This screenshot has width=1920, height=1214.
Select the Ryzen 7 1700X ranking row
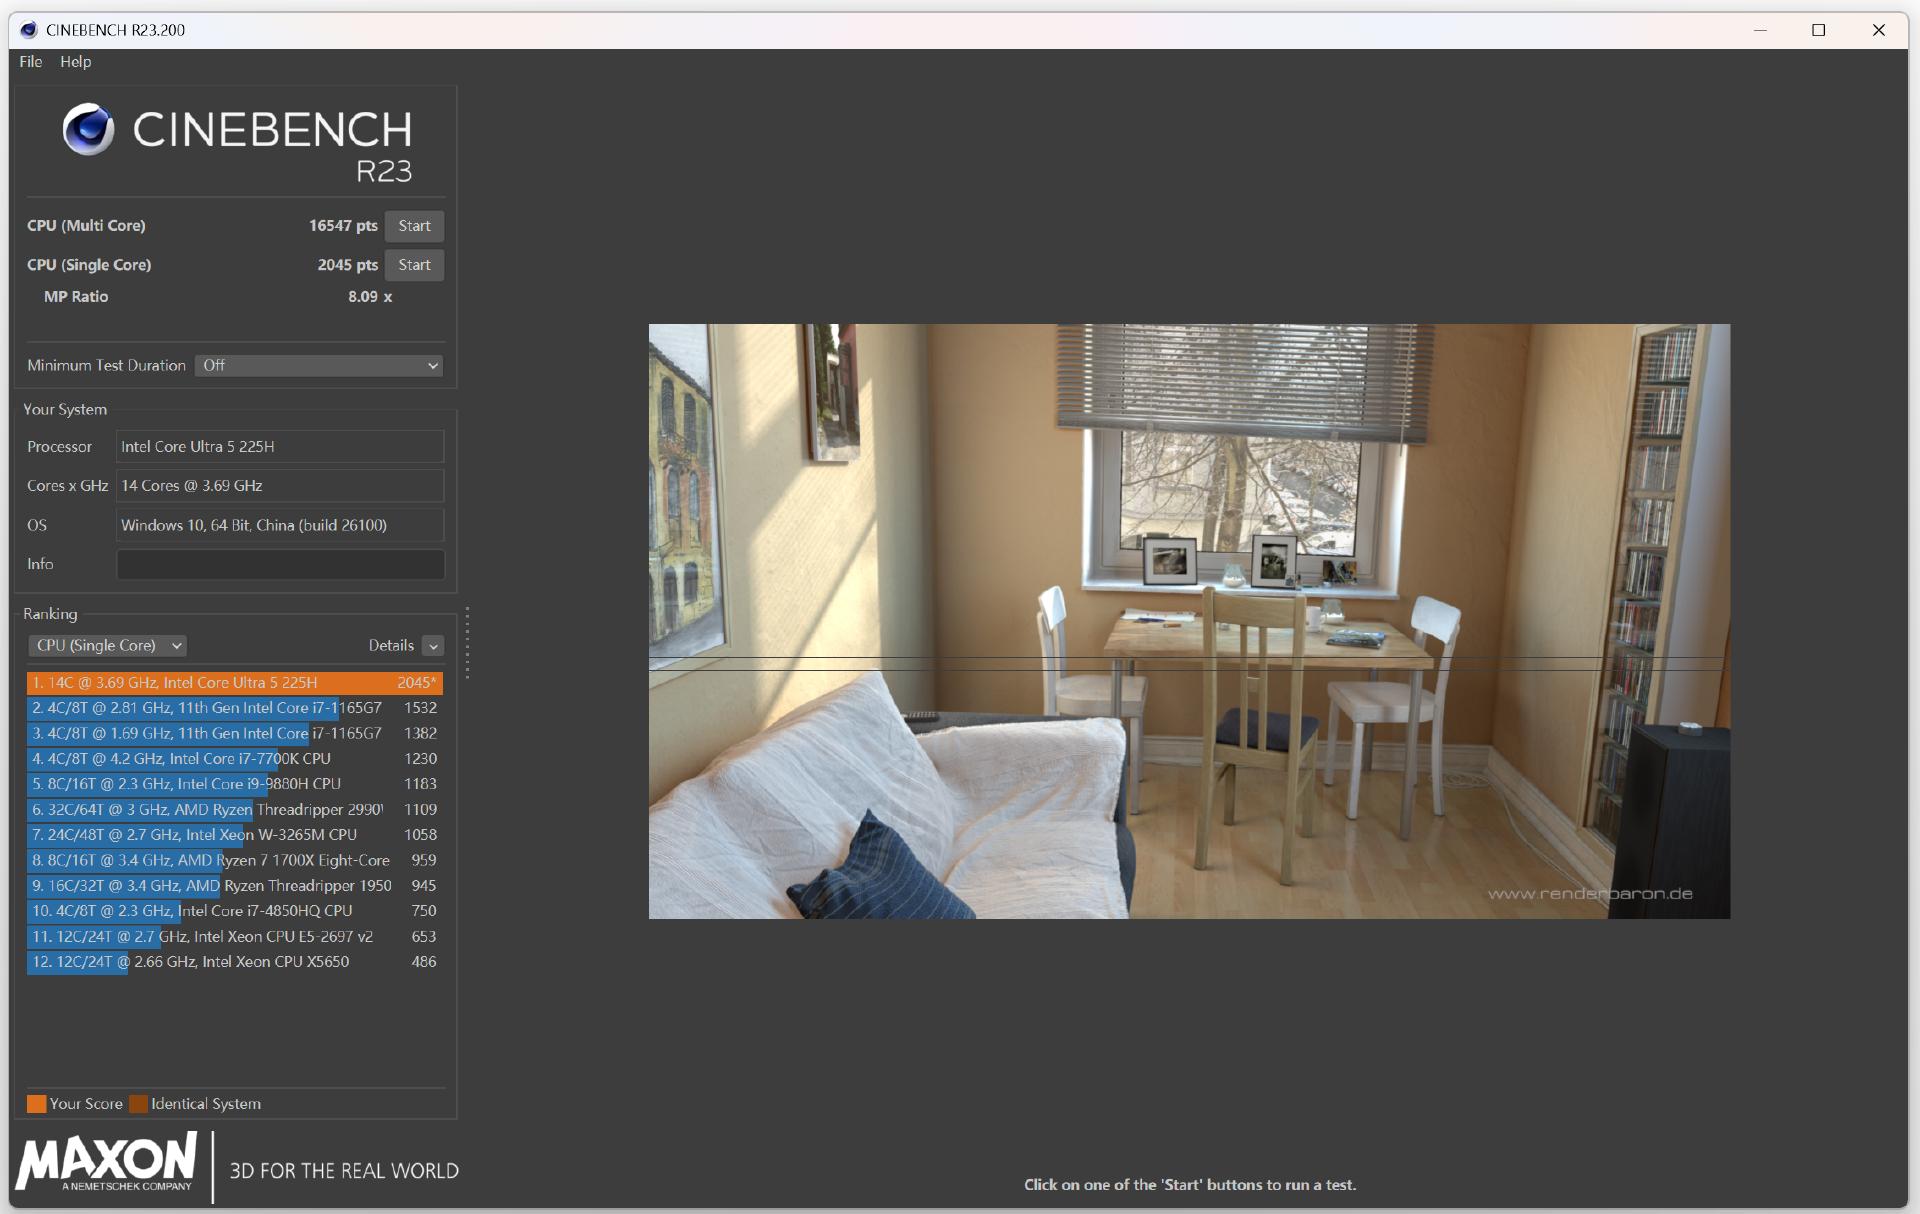click(234, 860)
